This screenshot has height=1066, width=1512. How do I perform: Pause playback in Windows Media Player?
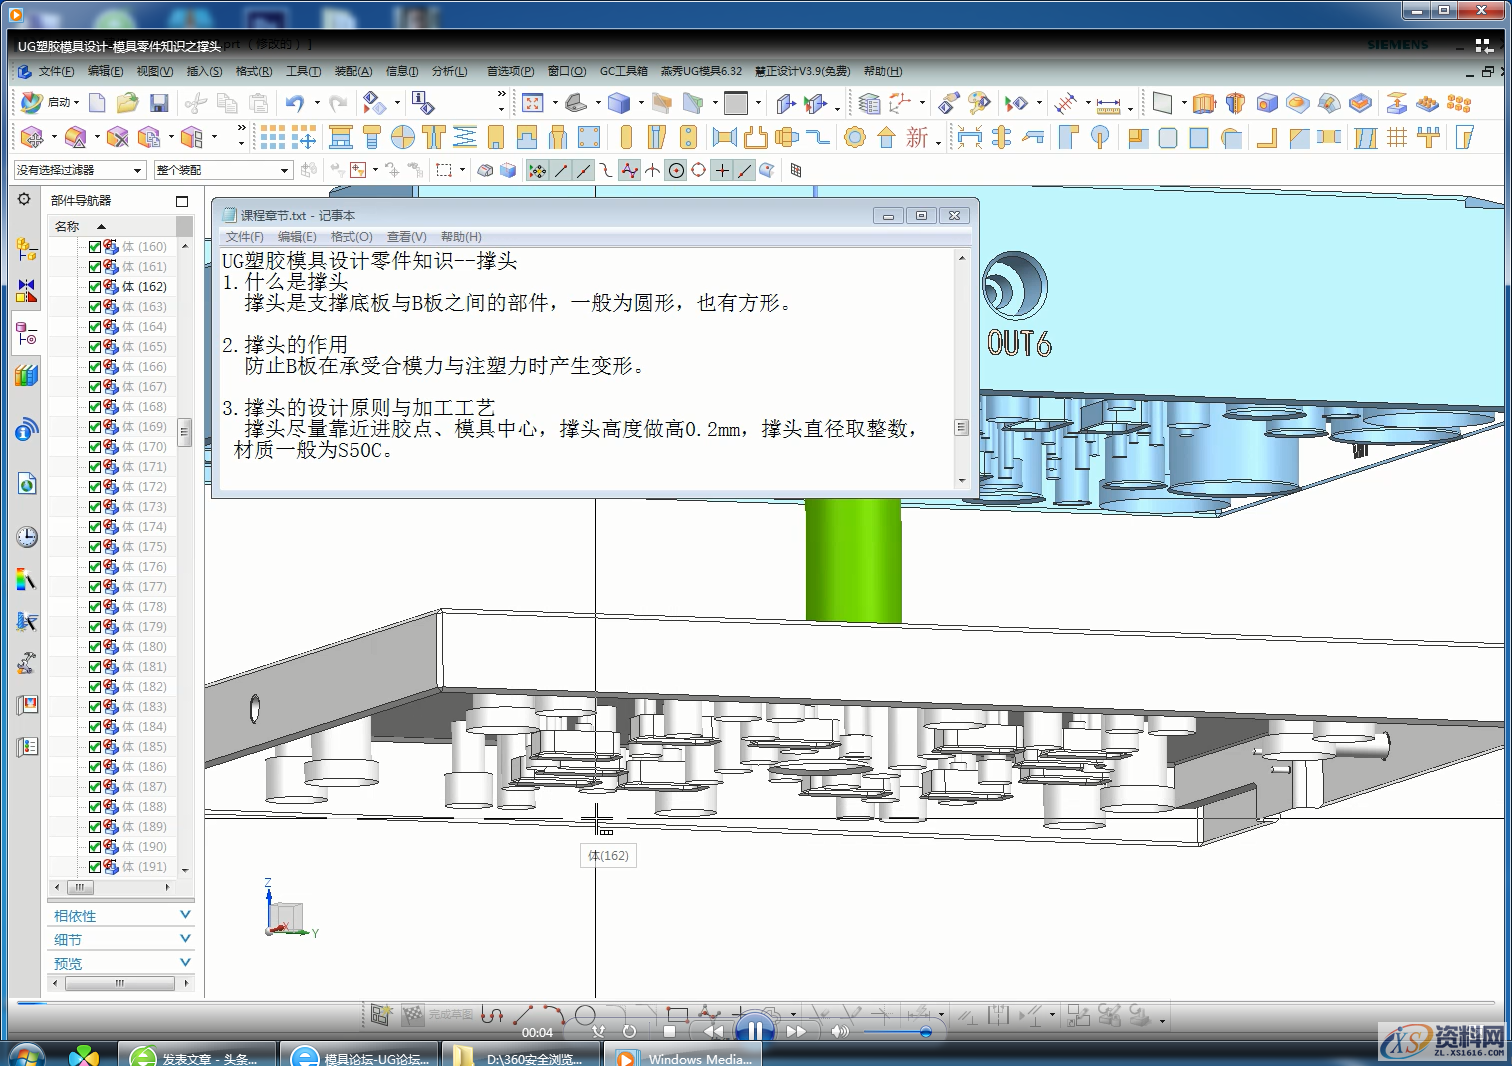click(755, 1029)
